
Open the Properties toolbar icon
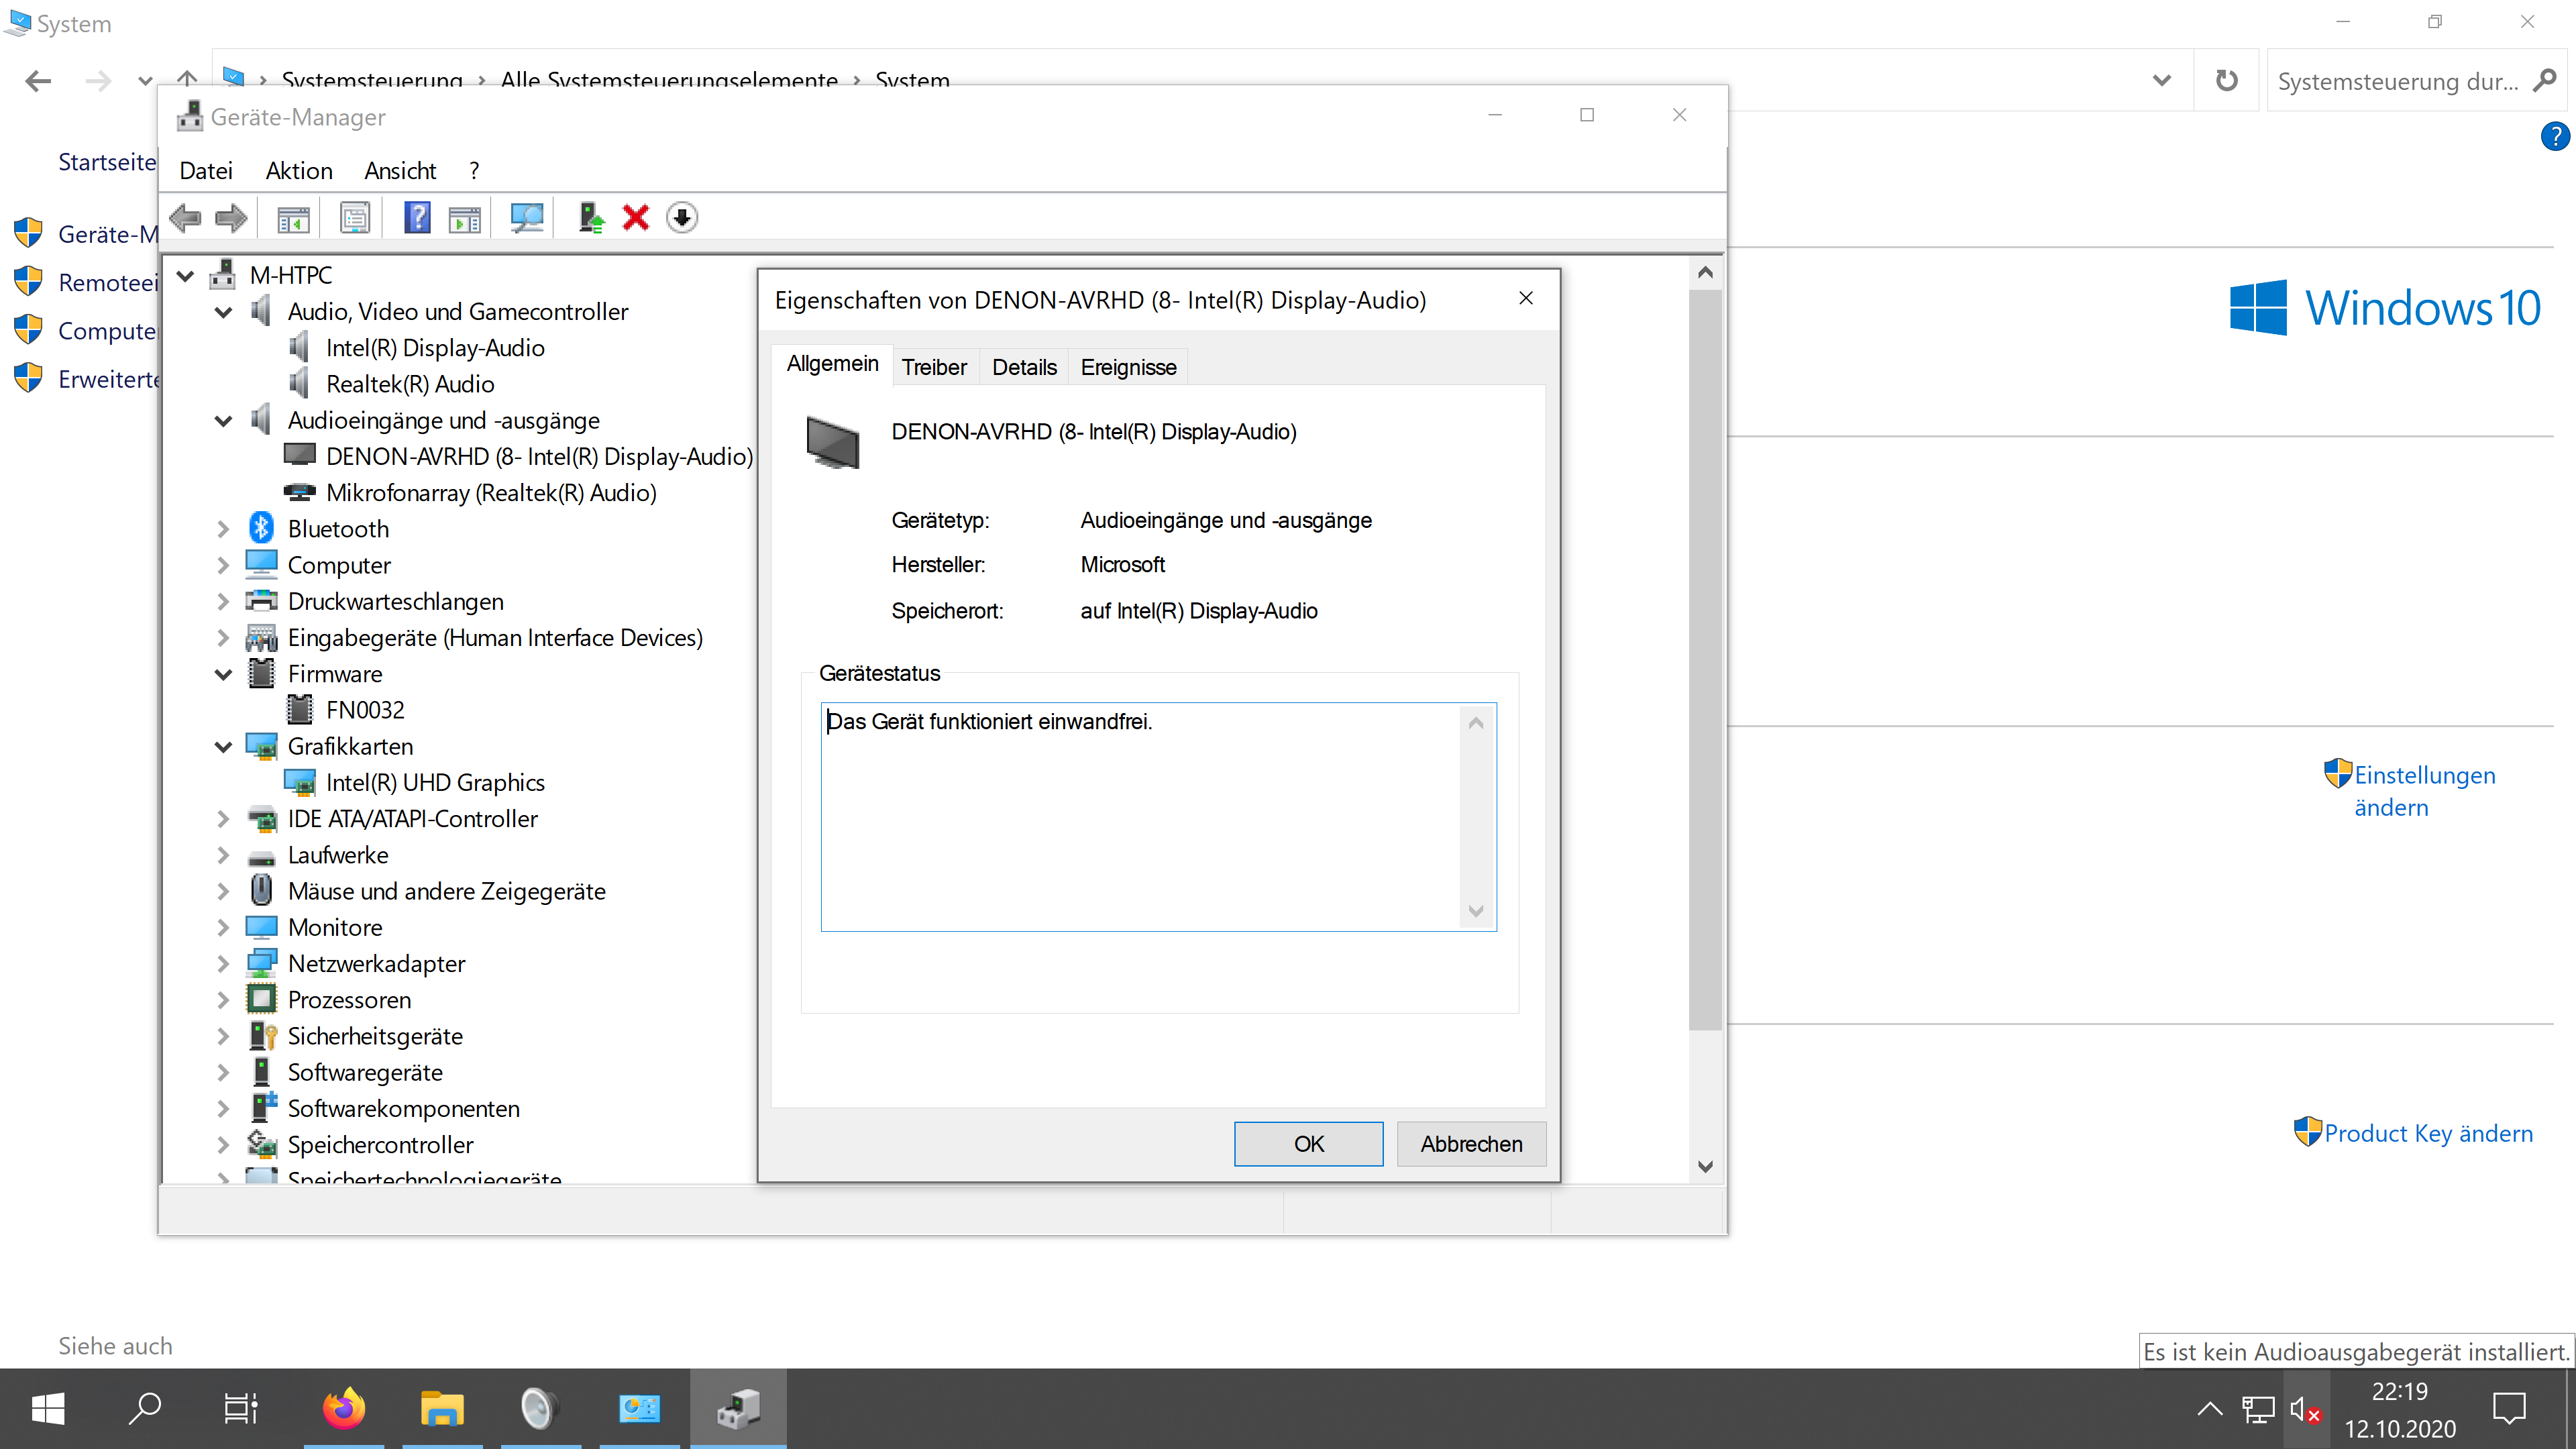[355, 217]
